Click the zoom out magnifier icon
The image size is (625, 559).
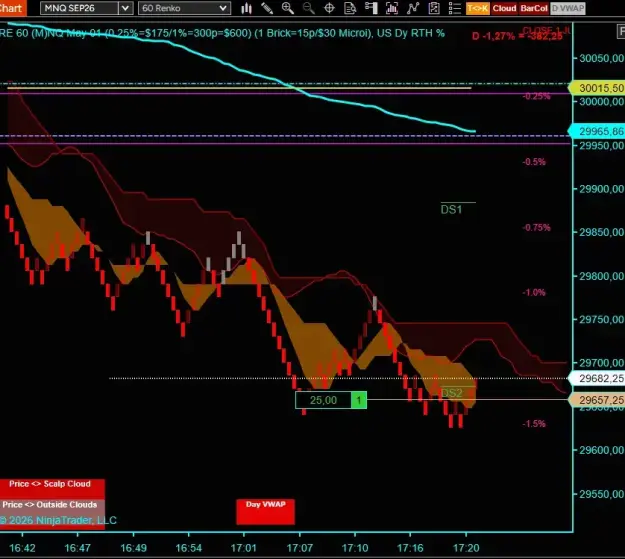[x=308, y=8]
